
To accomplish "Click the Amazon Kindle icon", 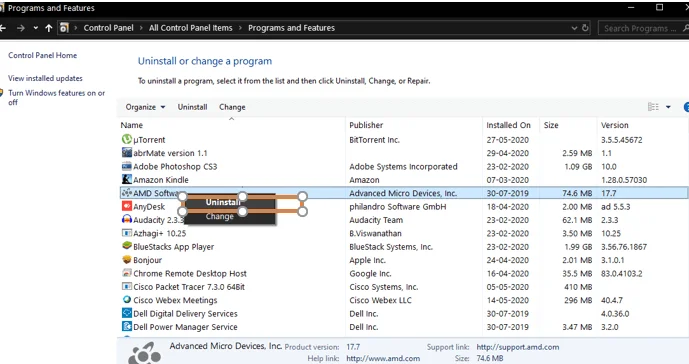I will (127, 179).
